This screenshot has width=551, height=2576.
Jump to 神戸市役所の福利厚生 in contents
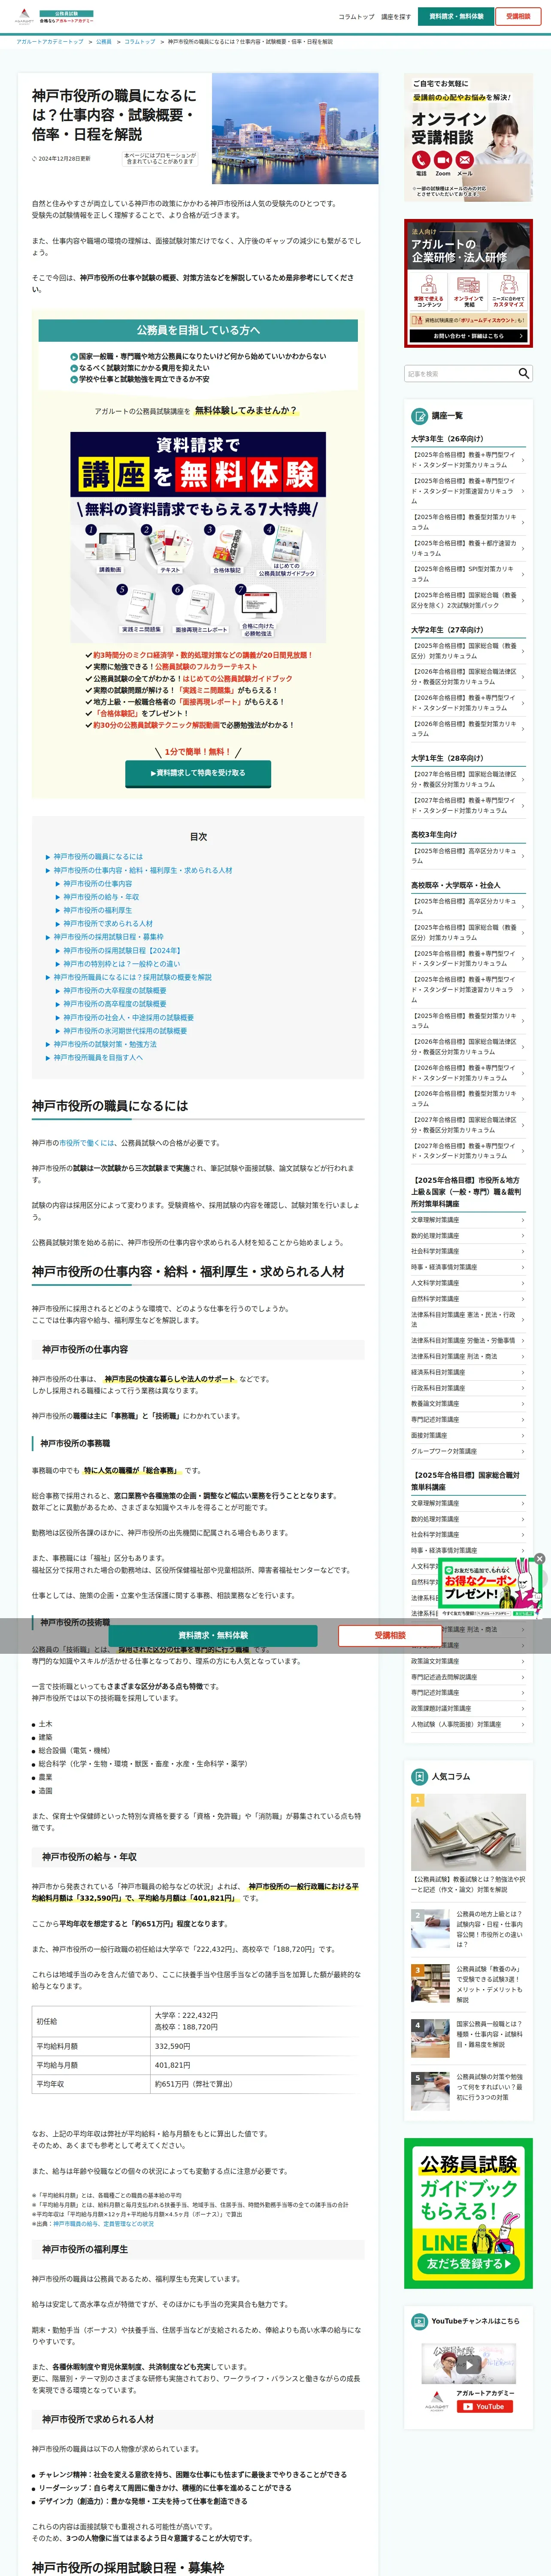click(x=97, y=911)
